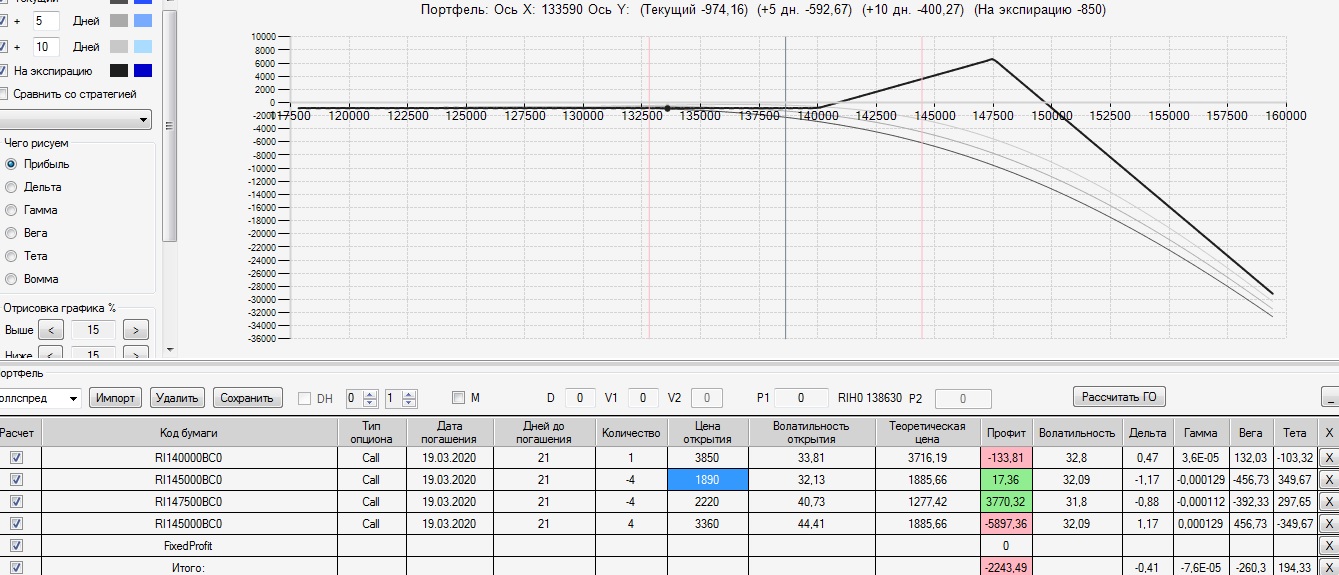Image resolution: width=1339 pixels, height=575 pixels.
Task: Click the RI147500BC0 code cell
Action: coord(189,502)
